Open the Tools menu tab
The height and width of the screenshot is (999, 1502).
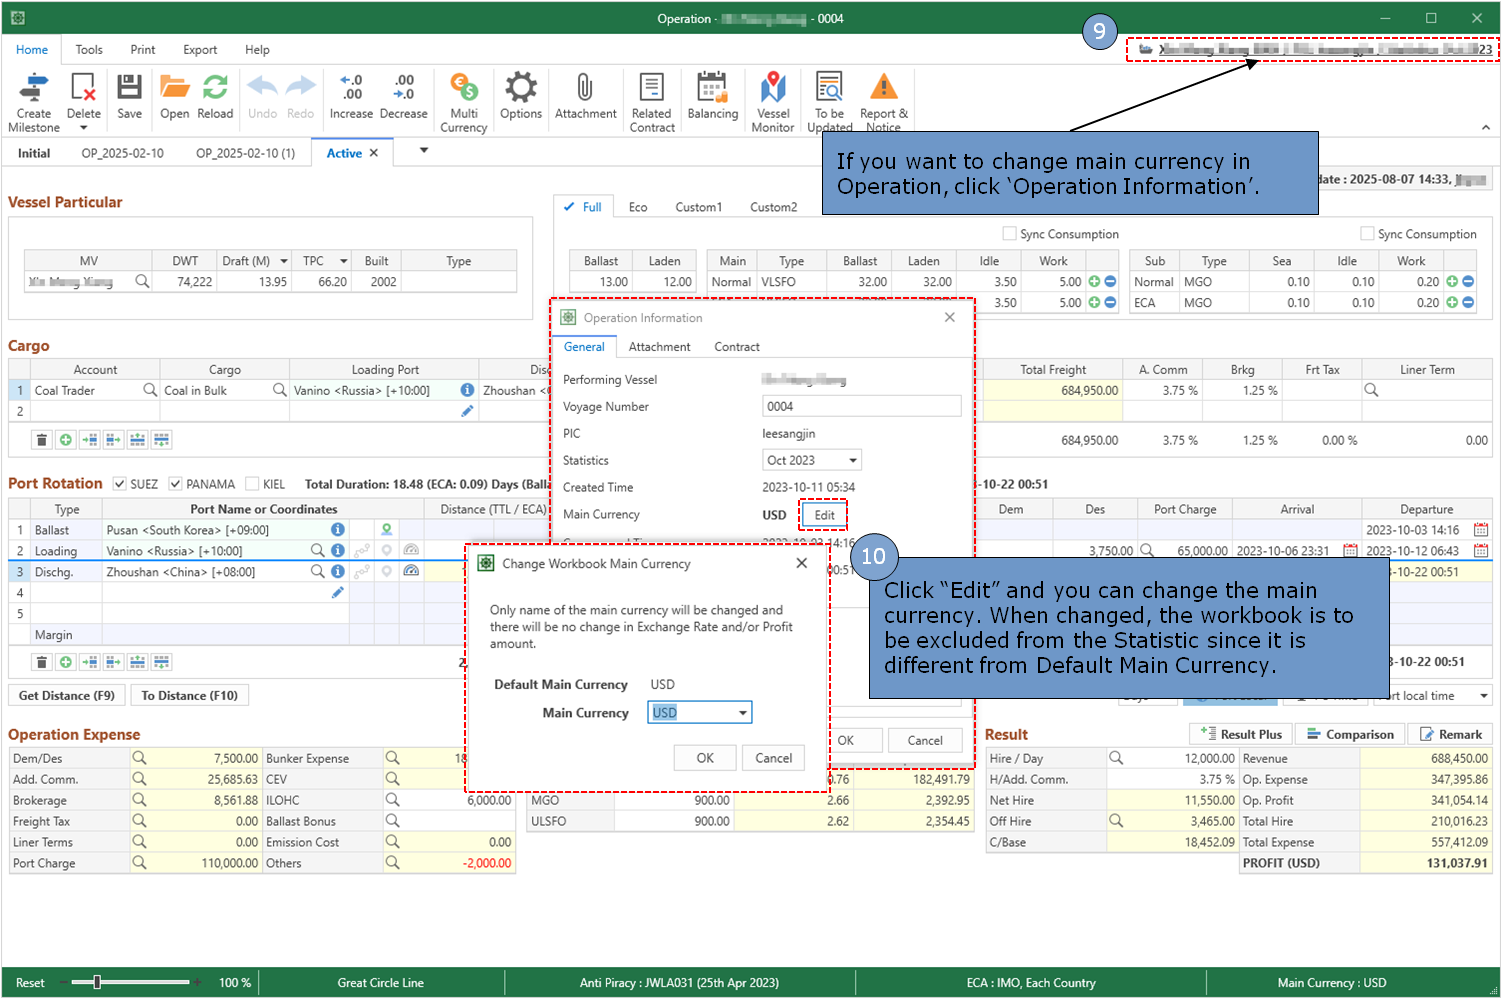click(x=89, y=50)
